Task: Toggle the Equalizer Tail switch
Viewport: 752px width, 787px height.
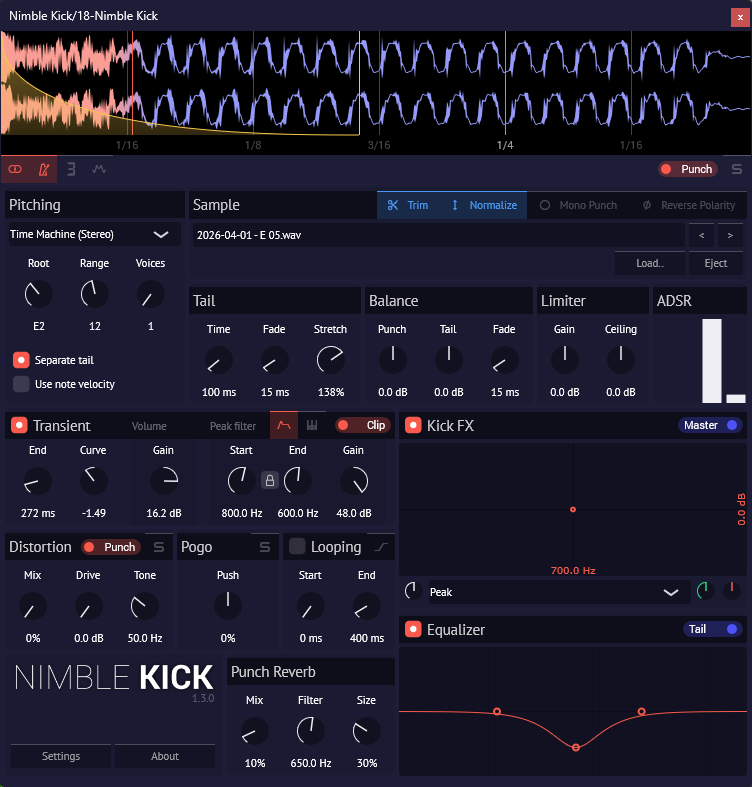Action: (713, 629)
